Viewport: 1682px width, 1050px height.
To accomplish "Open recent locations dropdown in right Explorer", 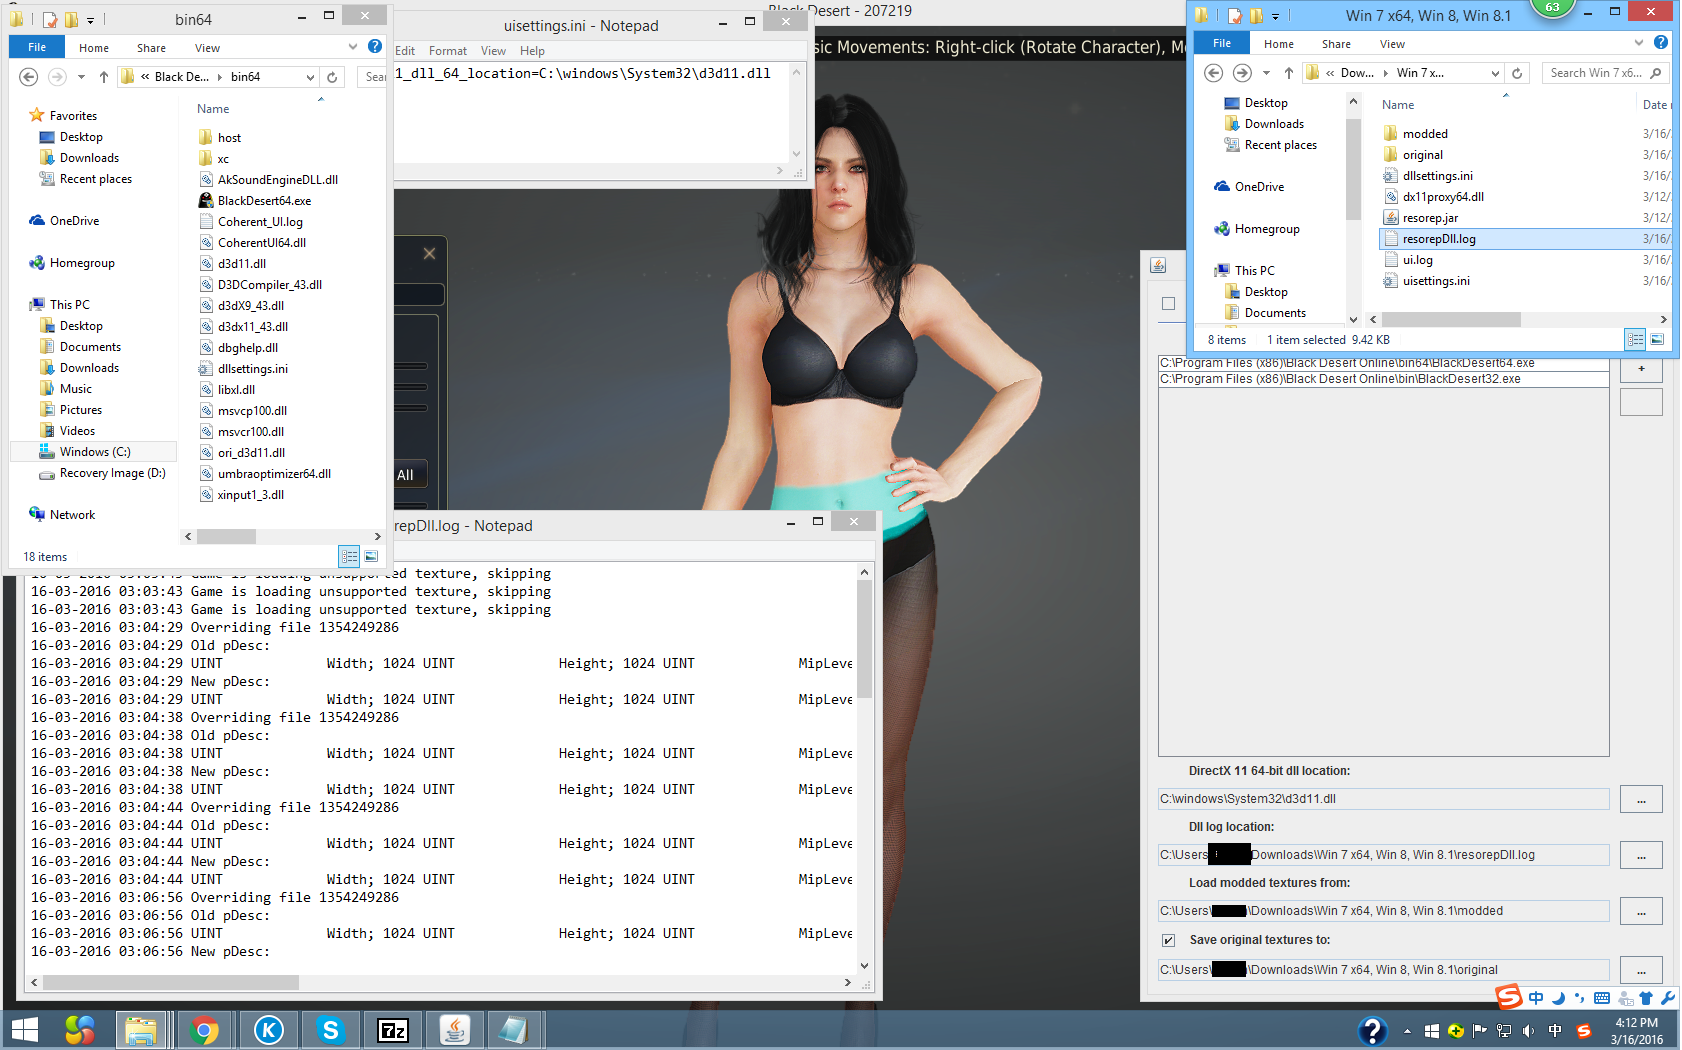I will coord(1266,73).
